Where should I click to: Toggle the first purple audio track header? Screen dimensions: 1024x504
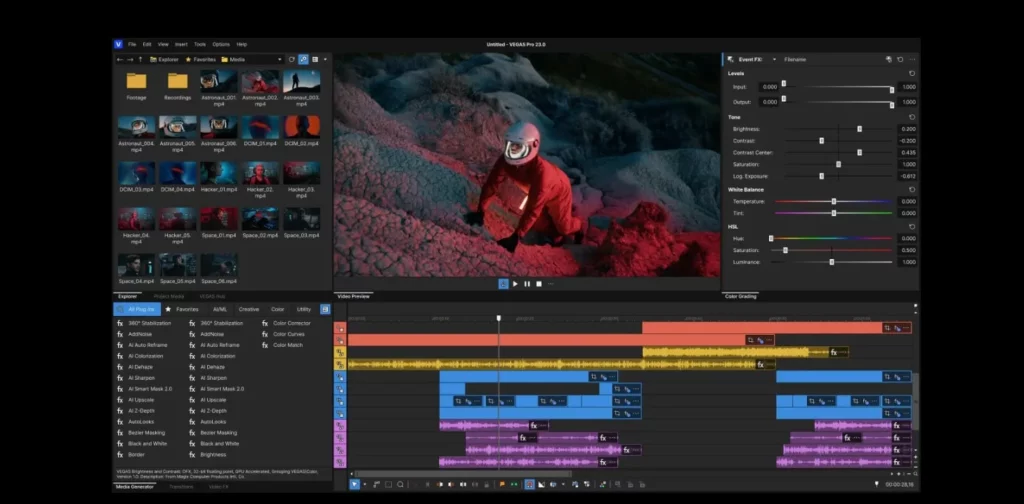(340, 426)
